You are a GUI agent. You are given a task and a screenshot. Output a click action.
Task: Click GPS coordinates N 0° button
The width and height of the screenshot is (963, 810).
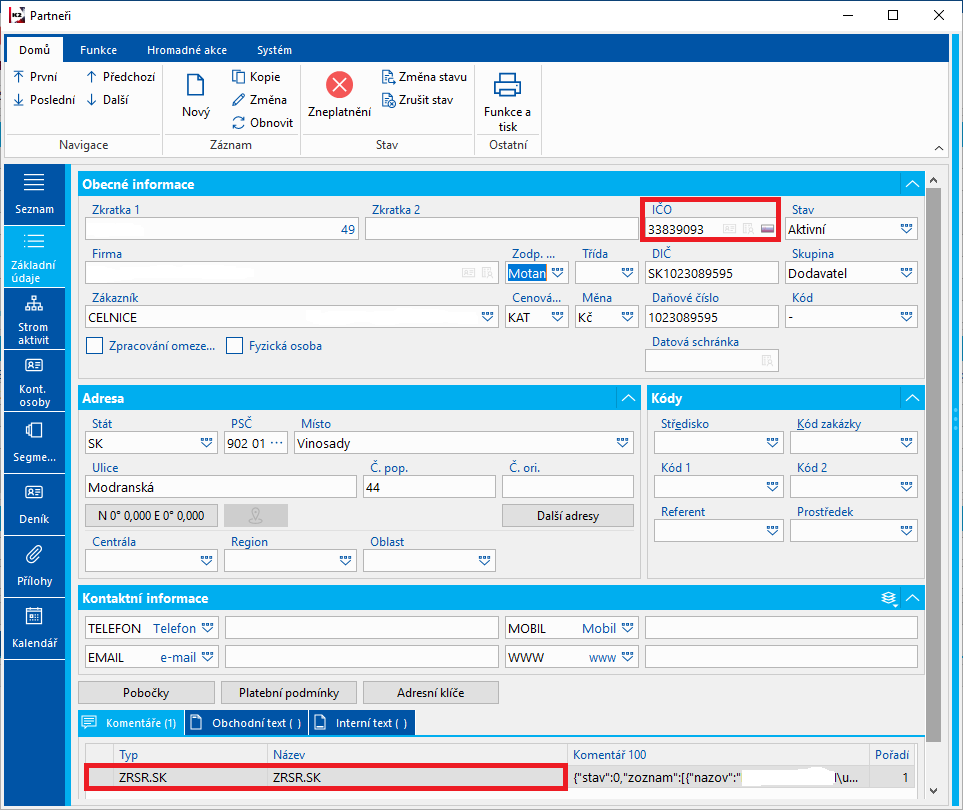click(x=151, y=516)
